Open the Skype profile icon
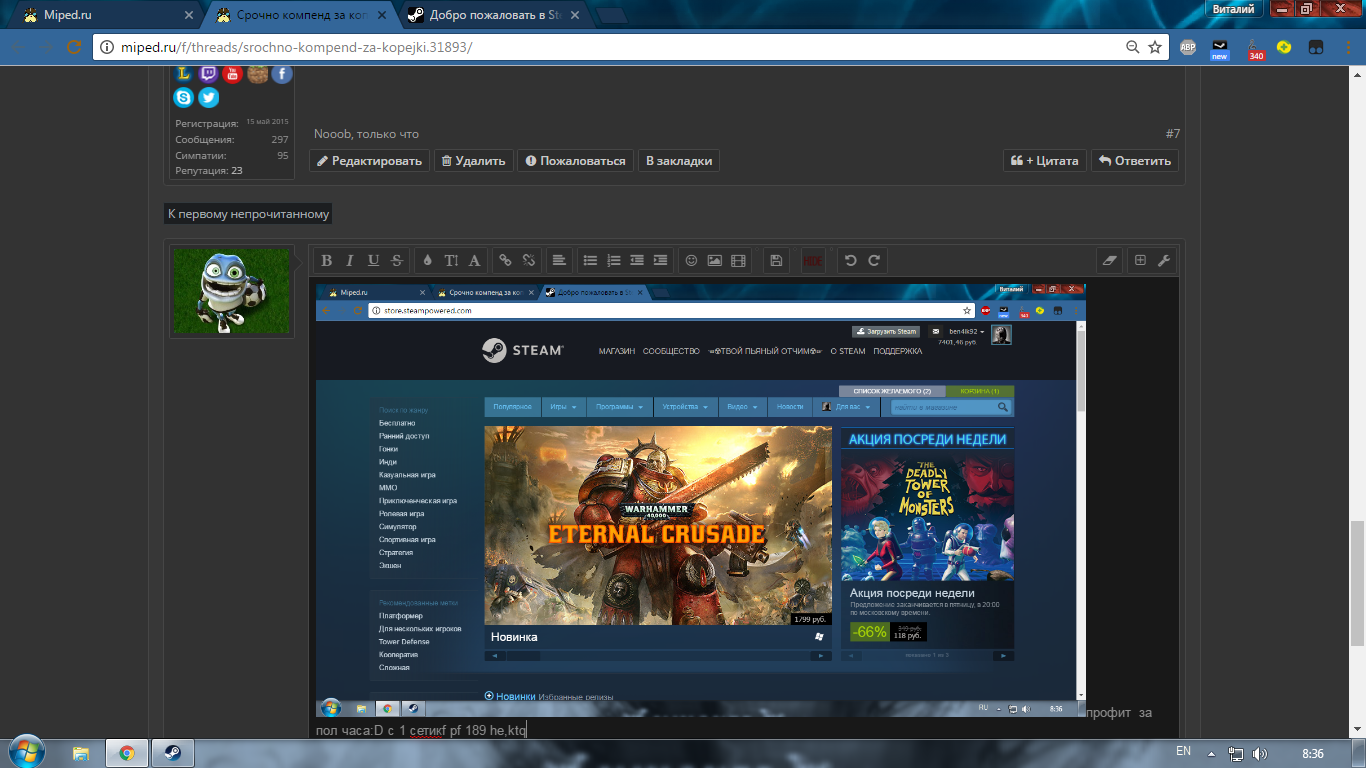 click(183, 97)
